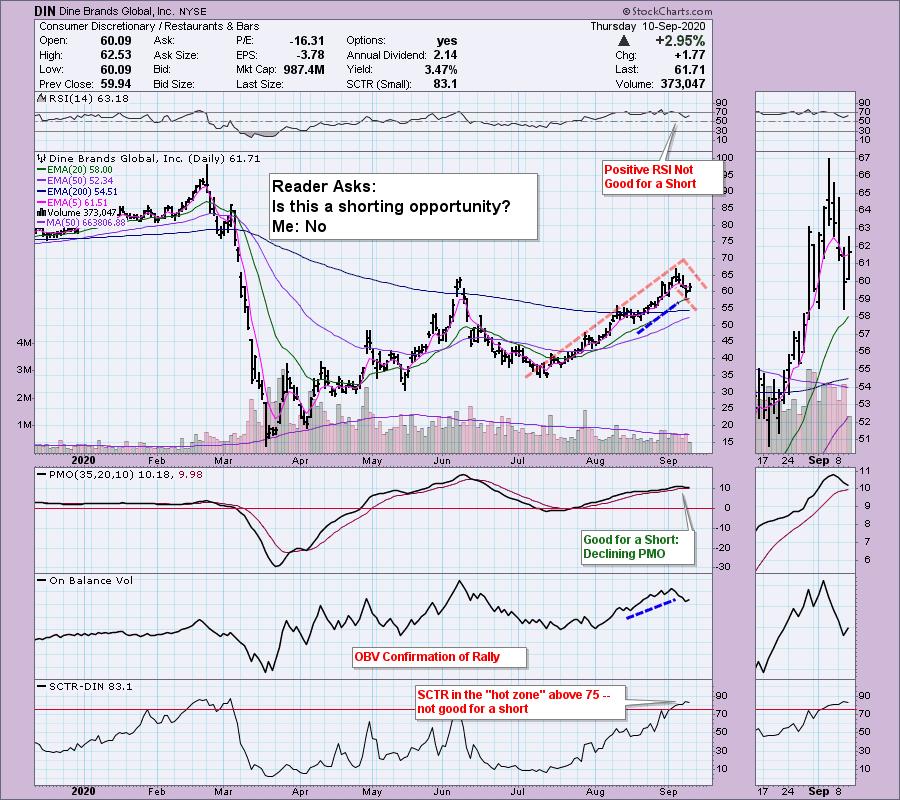Click the "RSI(14) 63.18" indicator label

click(x=89, y=99)
